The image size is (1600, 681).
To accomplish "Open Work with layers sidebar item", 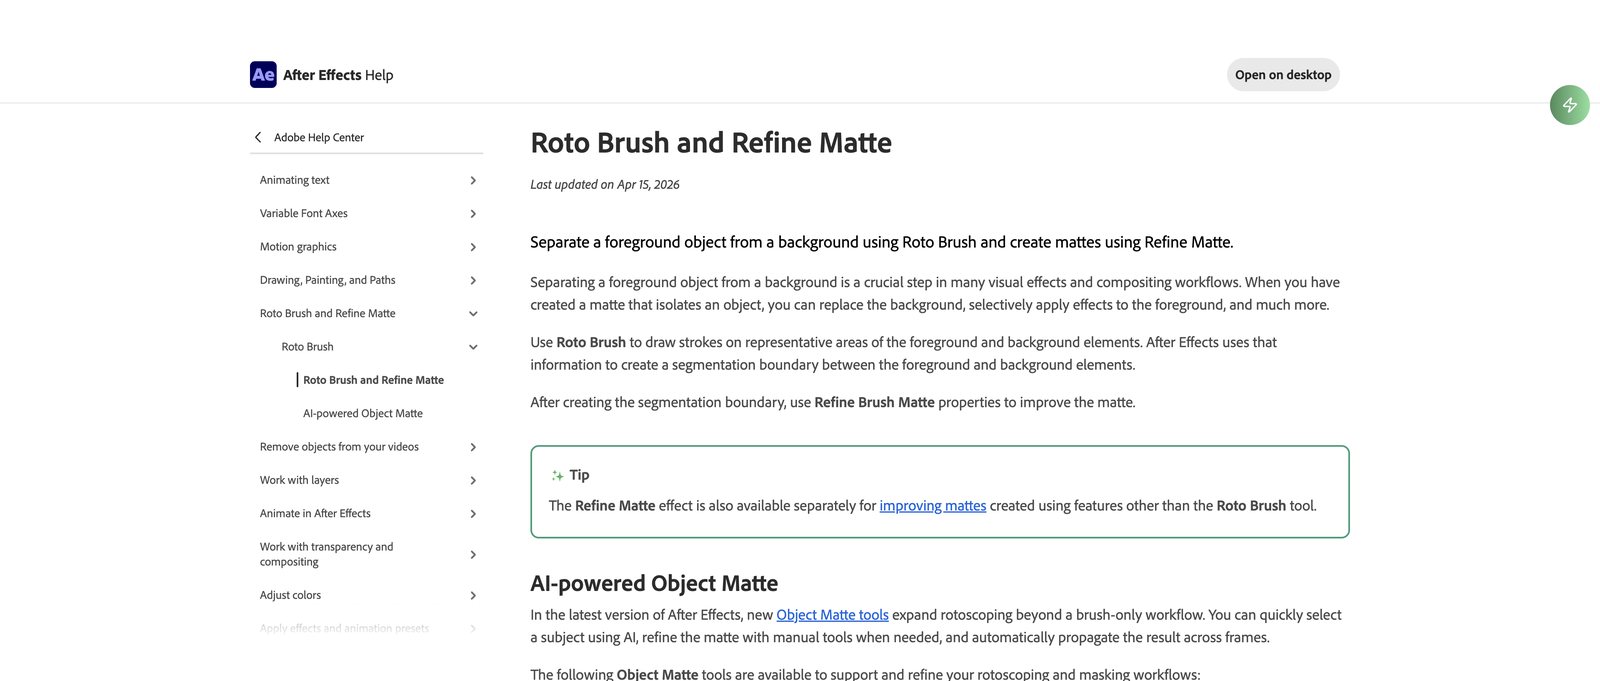I will click(x=299, y=480).
